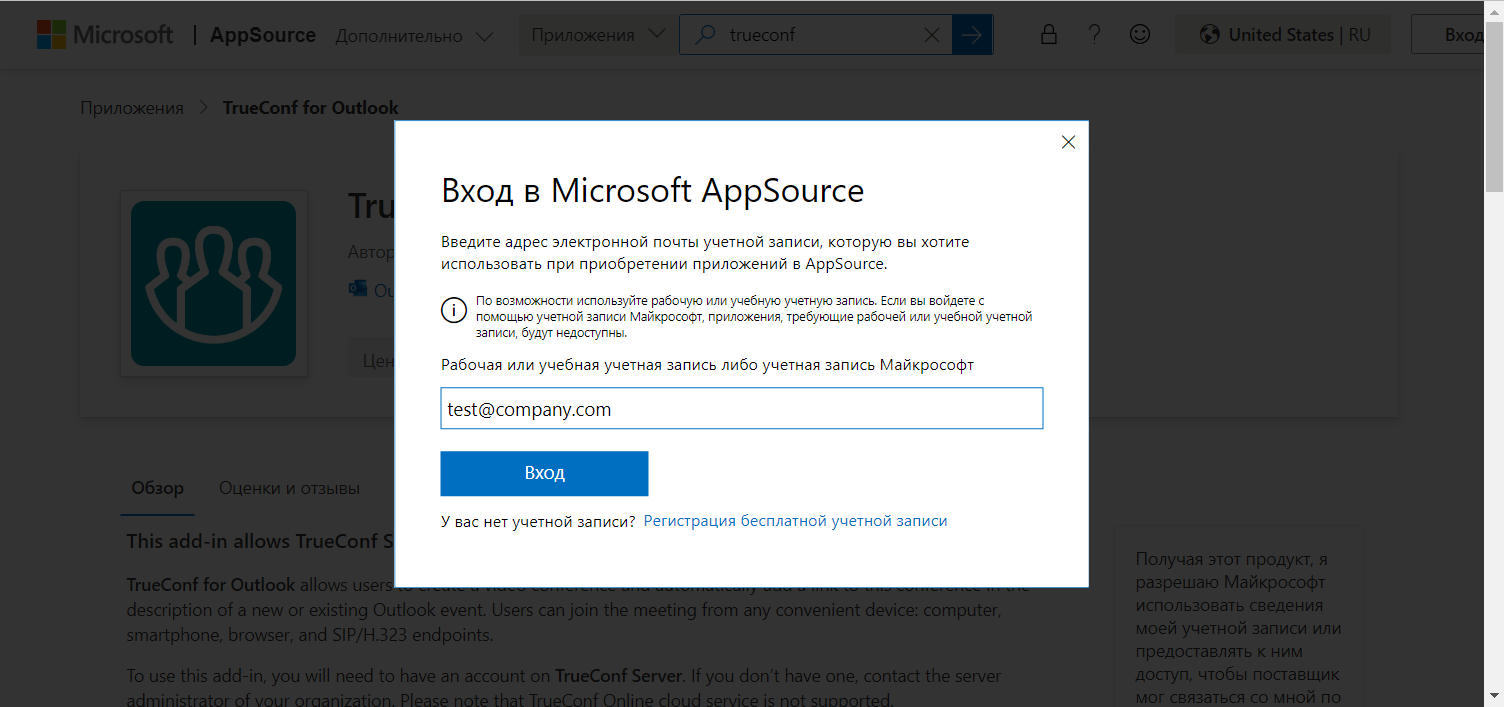This screenshot has height=707, width=1504.
Task: Click the info icon in dialog
Action: point(454,310)
